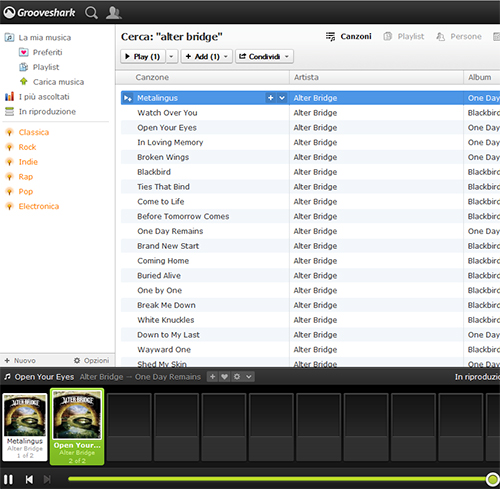Click the Grooveshark logo
Image resolution: width=500 pixels, height=489 pixels.
coord(39,13)
